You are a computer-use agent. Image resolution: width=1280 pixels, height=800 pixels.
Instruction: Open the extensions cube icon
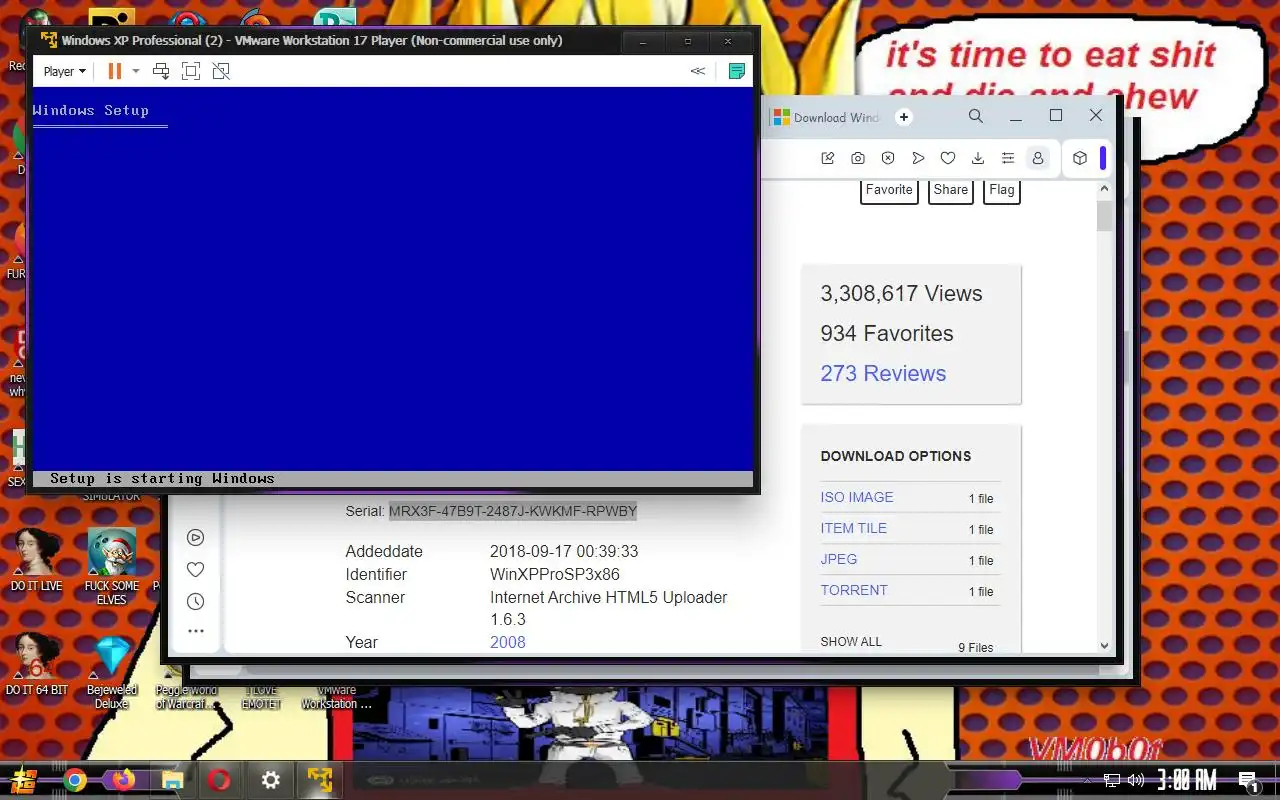pyautogui.click(x=1080, y=158)
